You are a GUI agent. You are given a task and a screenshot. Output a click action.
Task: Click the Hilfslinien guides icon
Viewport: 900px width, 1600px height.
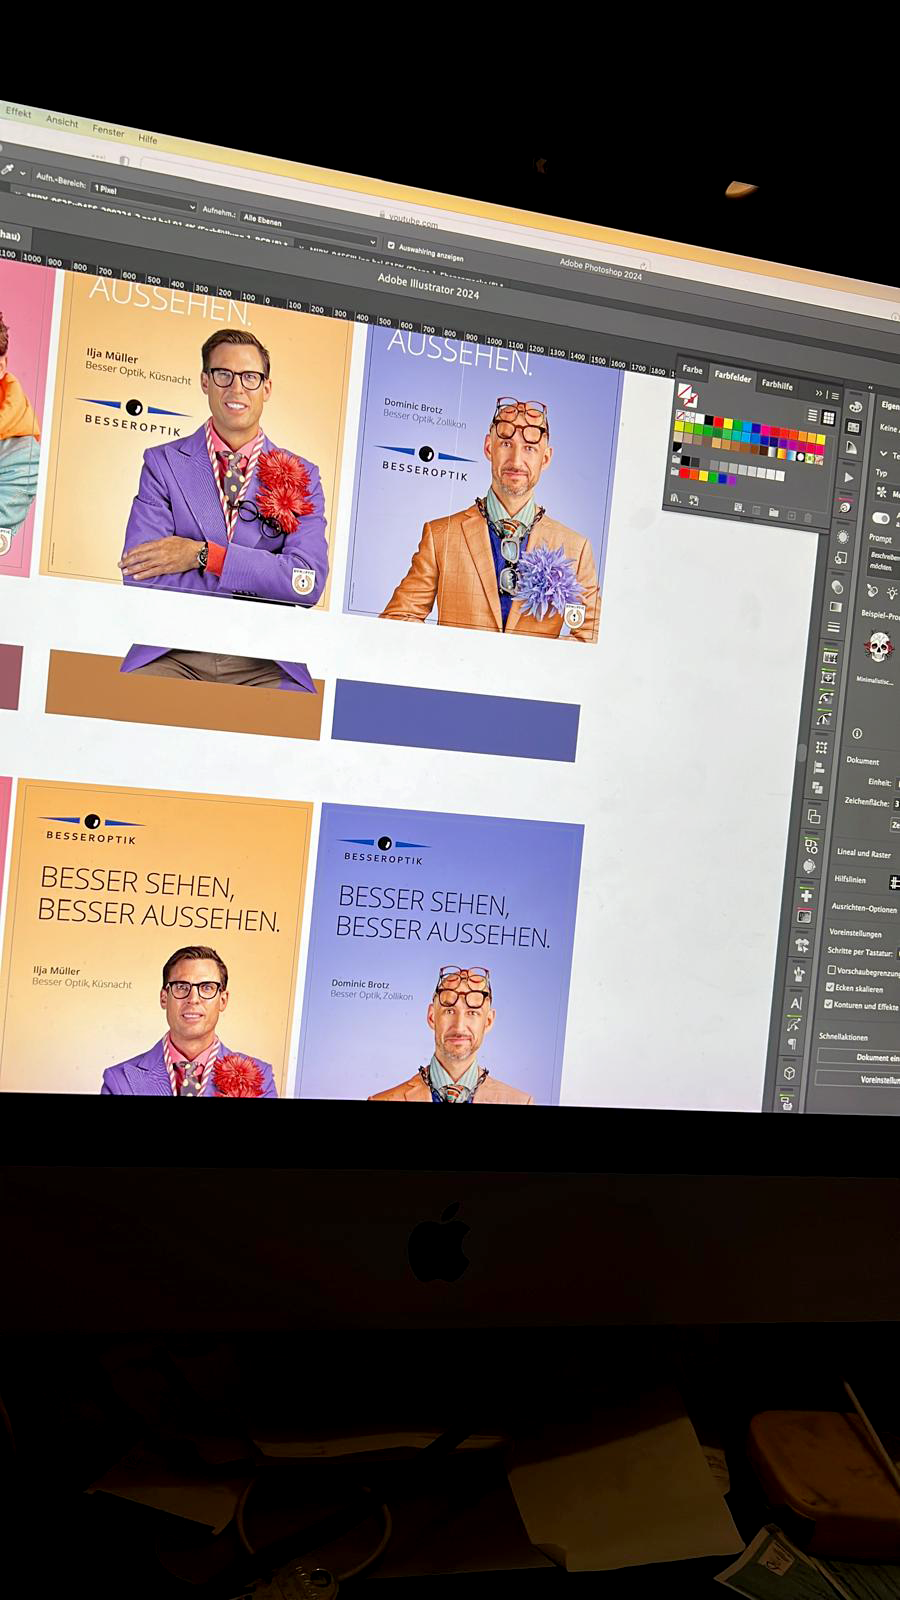[895, 882]
